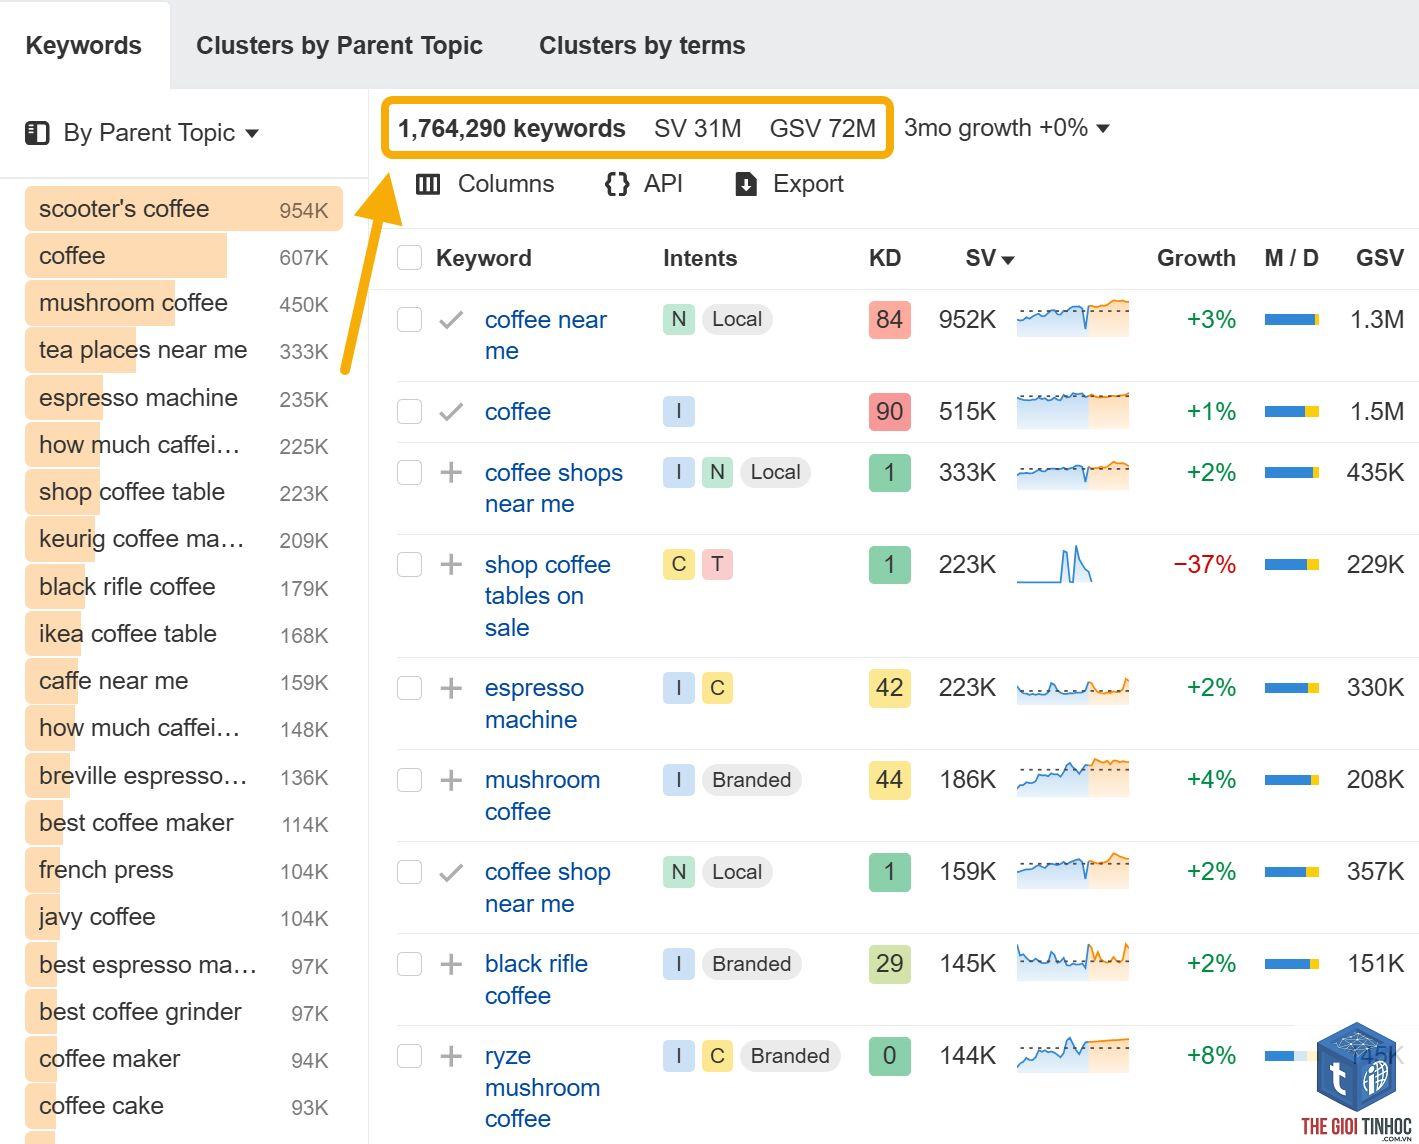This screenshot has height=1144, width=1419.
Task: Select coffee cake parent topic
Action: click(184, 1106)
